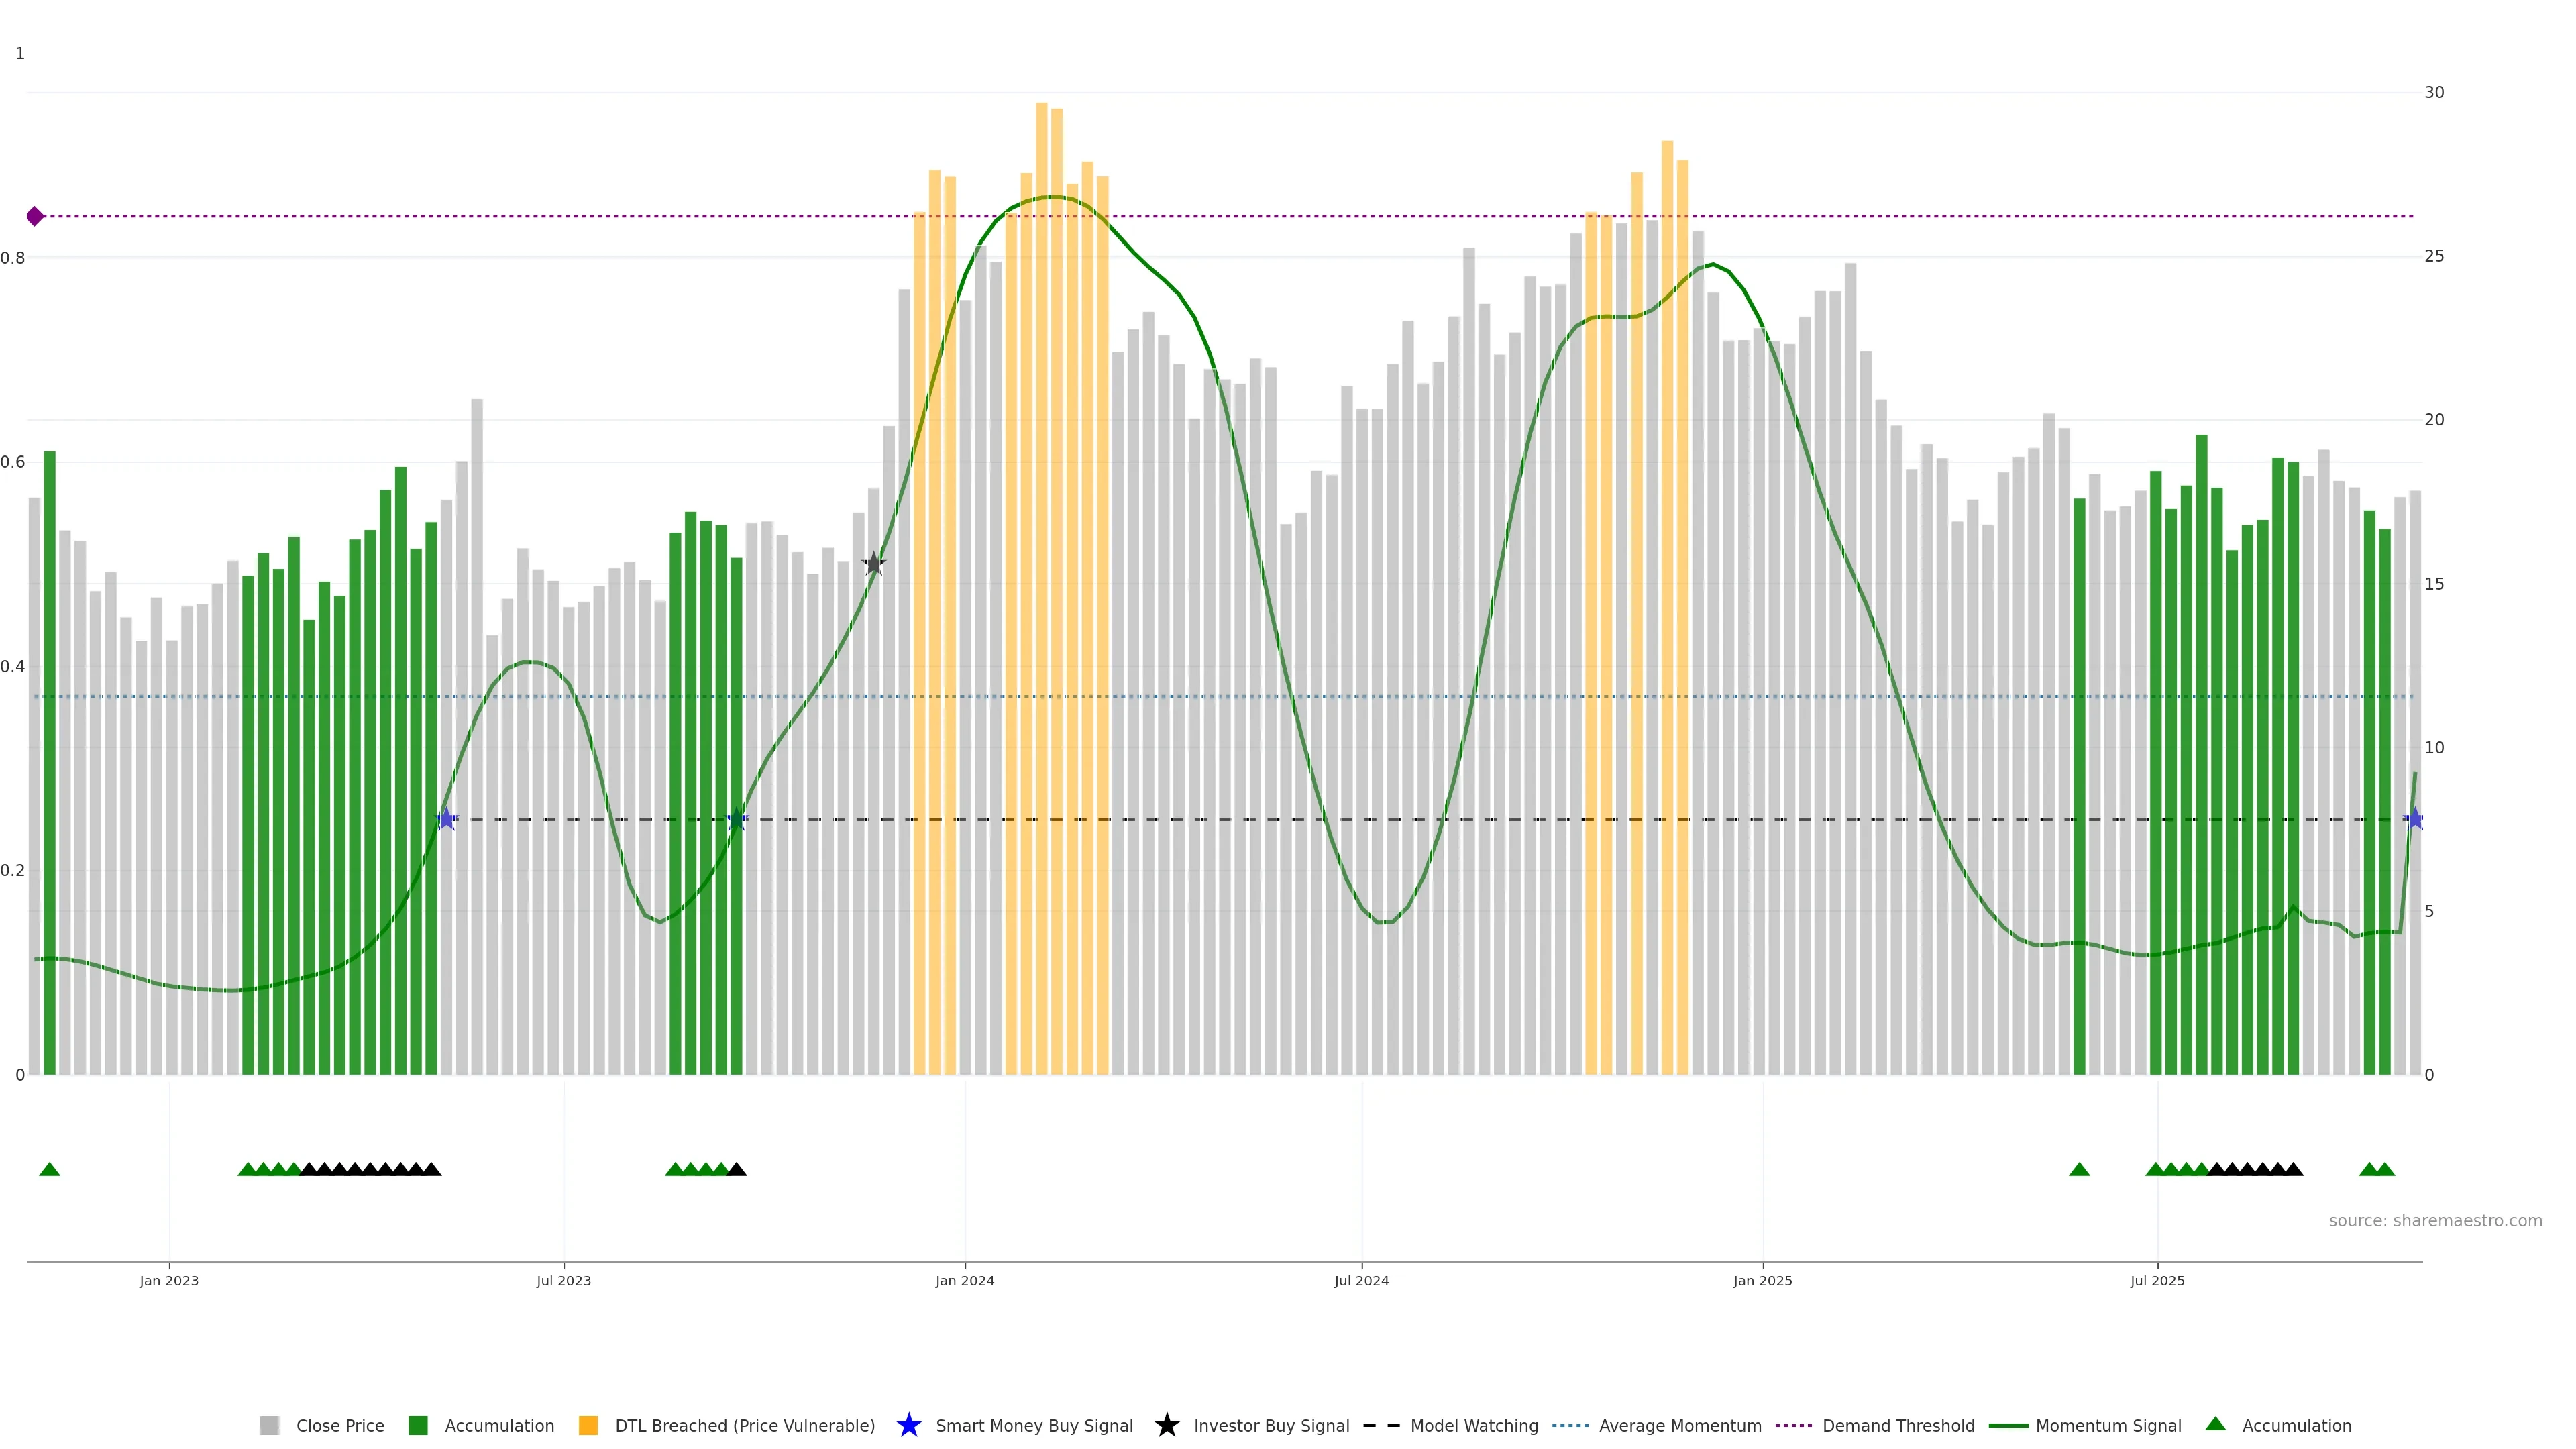The image size is (2576, 1449).
Task: Click the green Accumulation square legend swatch
Action: (x=418, y=1425)
